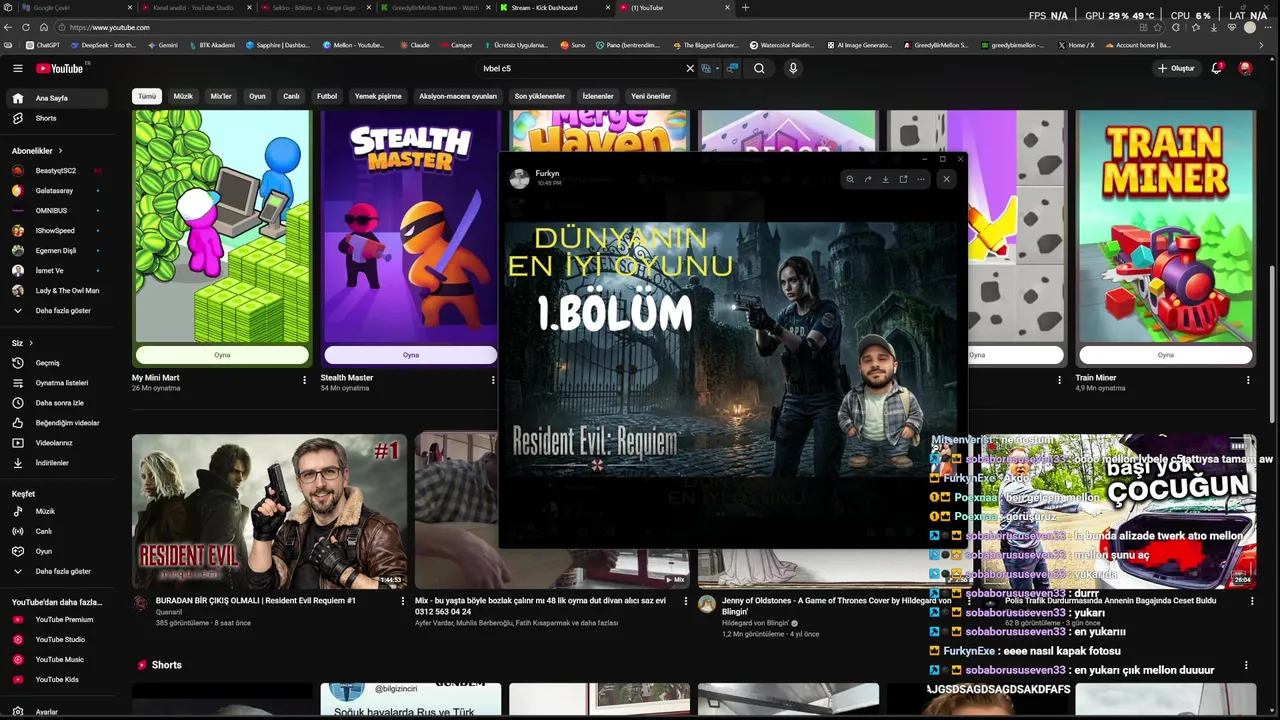
Task: Select the Yeni öneriler chip
Action: (651, 96)
